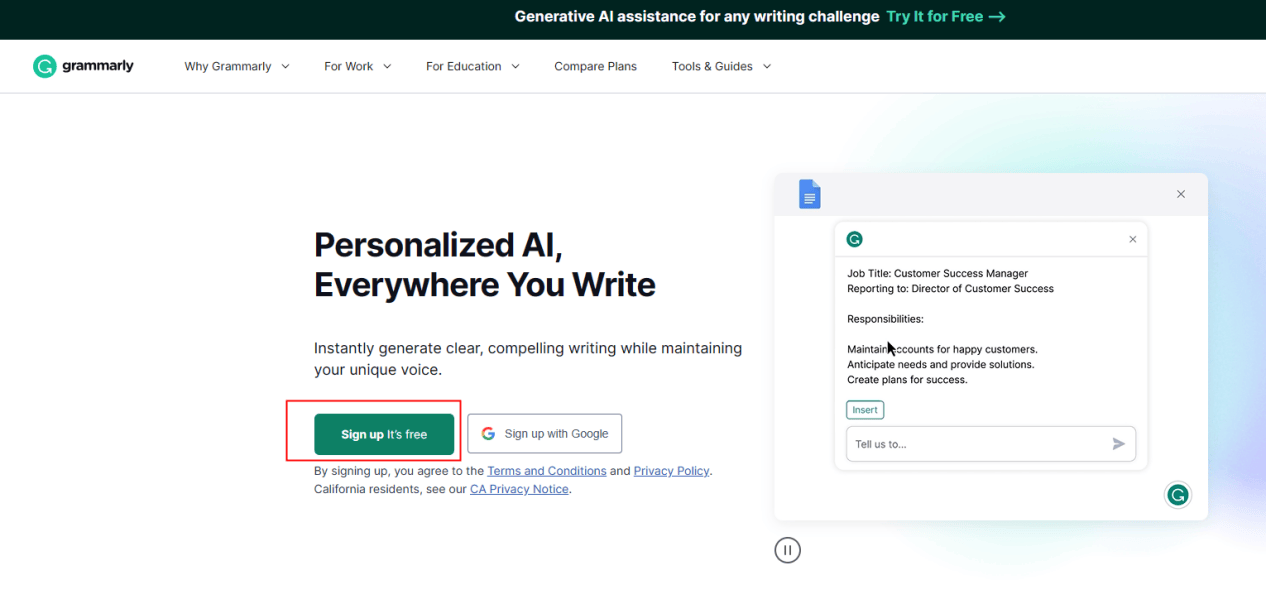The height and width of the screenshot is (599, 1266).
Task: Click the Grammarly logo in header
Action: tap(83, 66)
